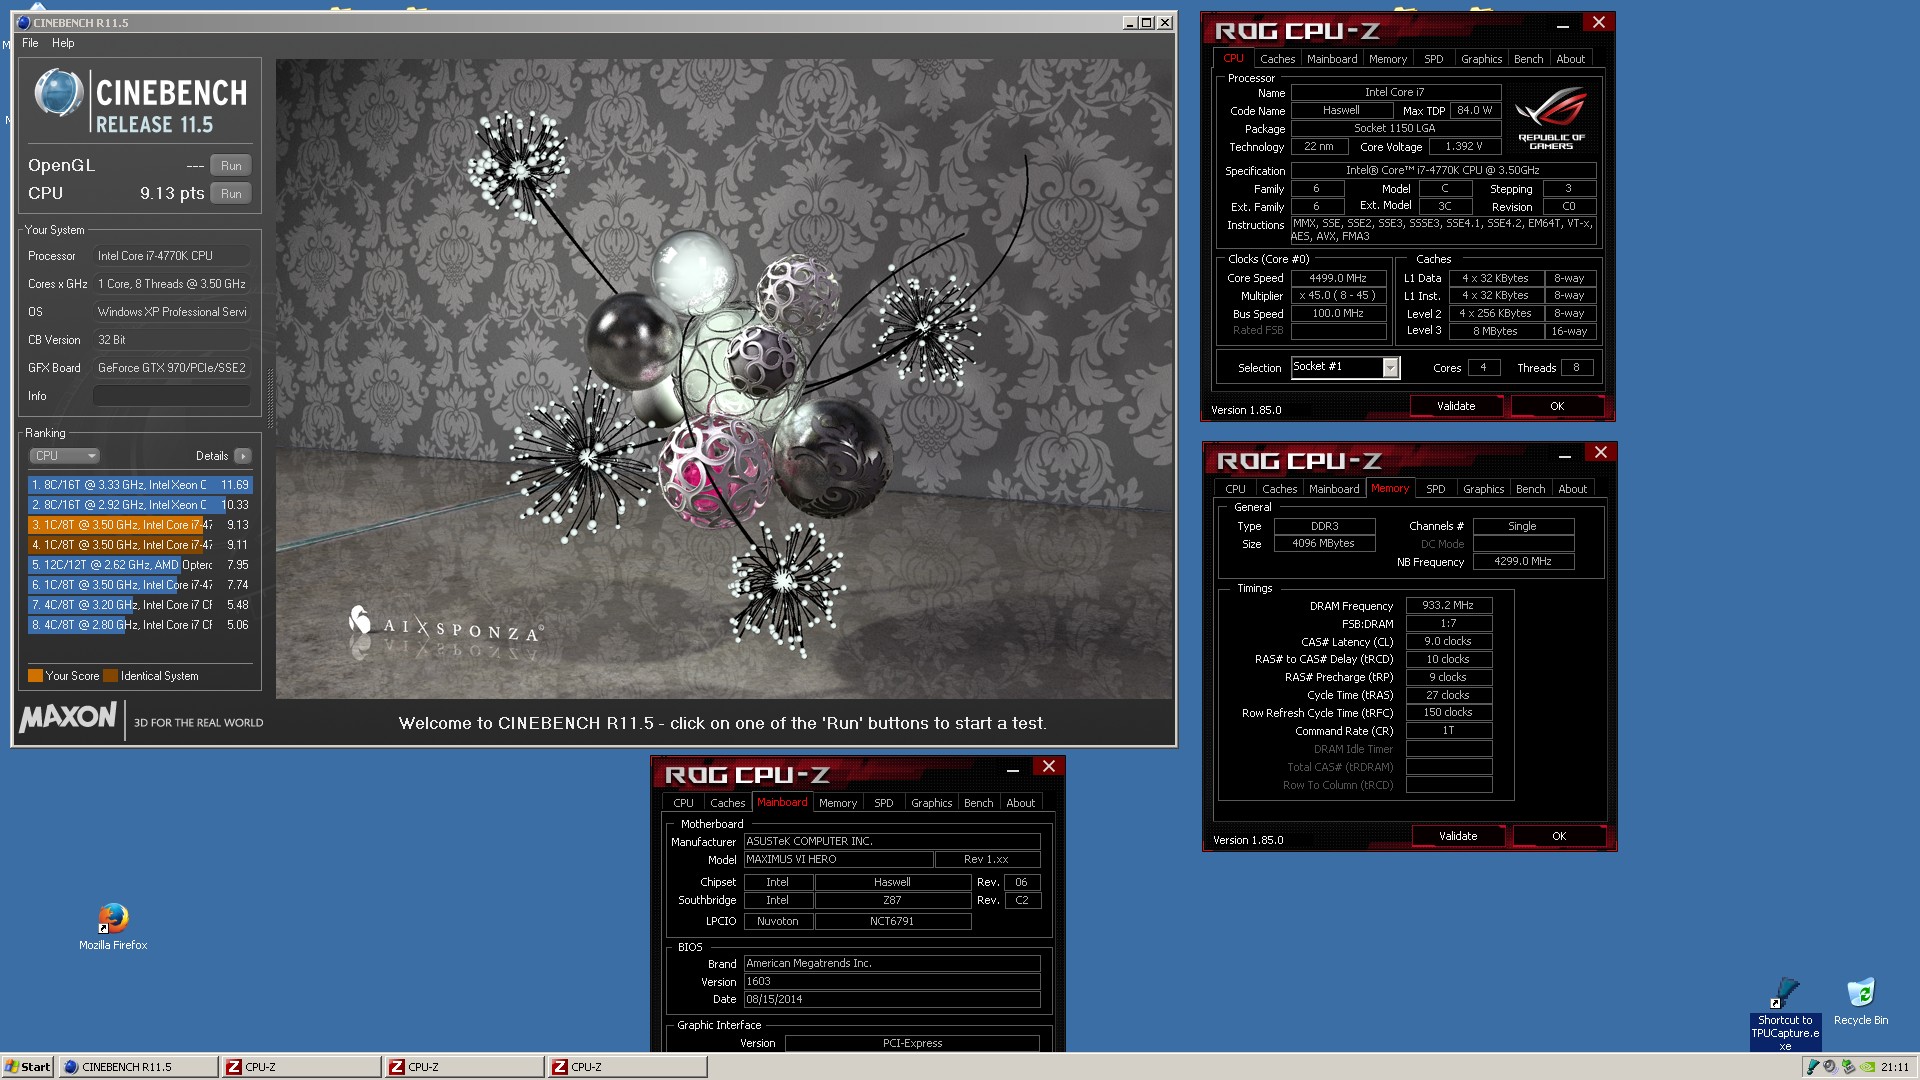Open SPD tab in Memory CPU-Z window

pos(1435,489)
